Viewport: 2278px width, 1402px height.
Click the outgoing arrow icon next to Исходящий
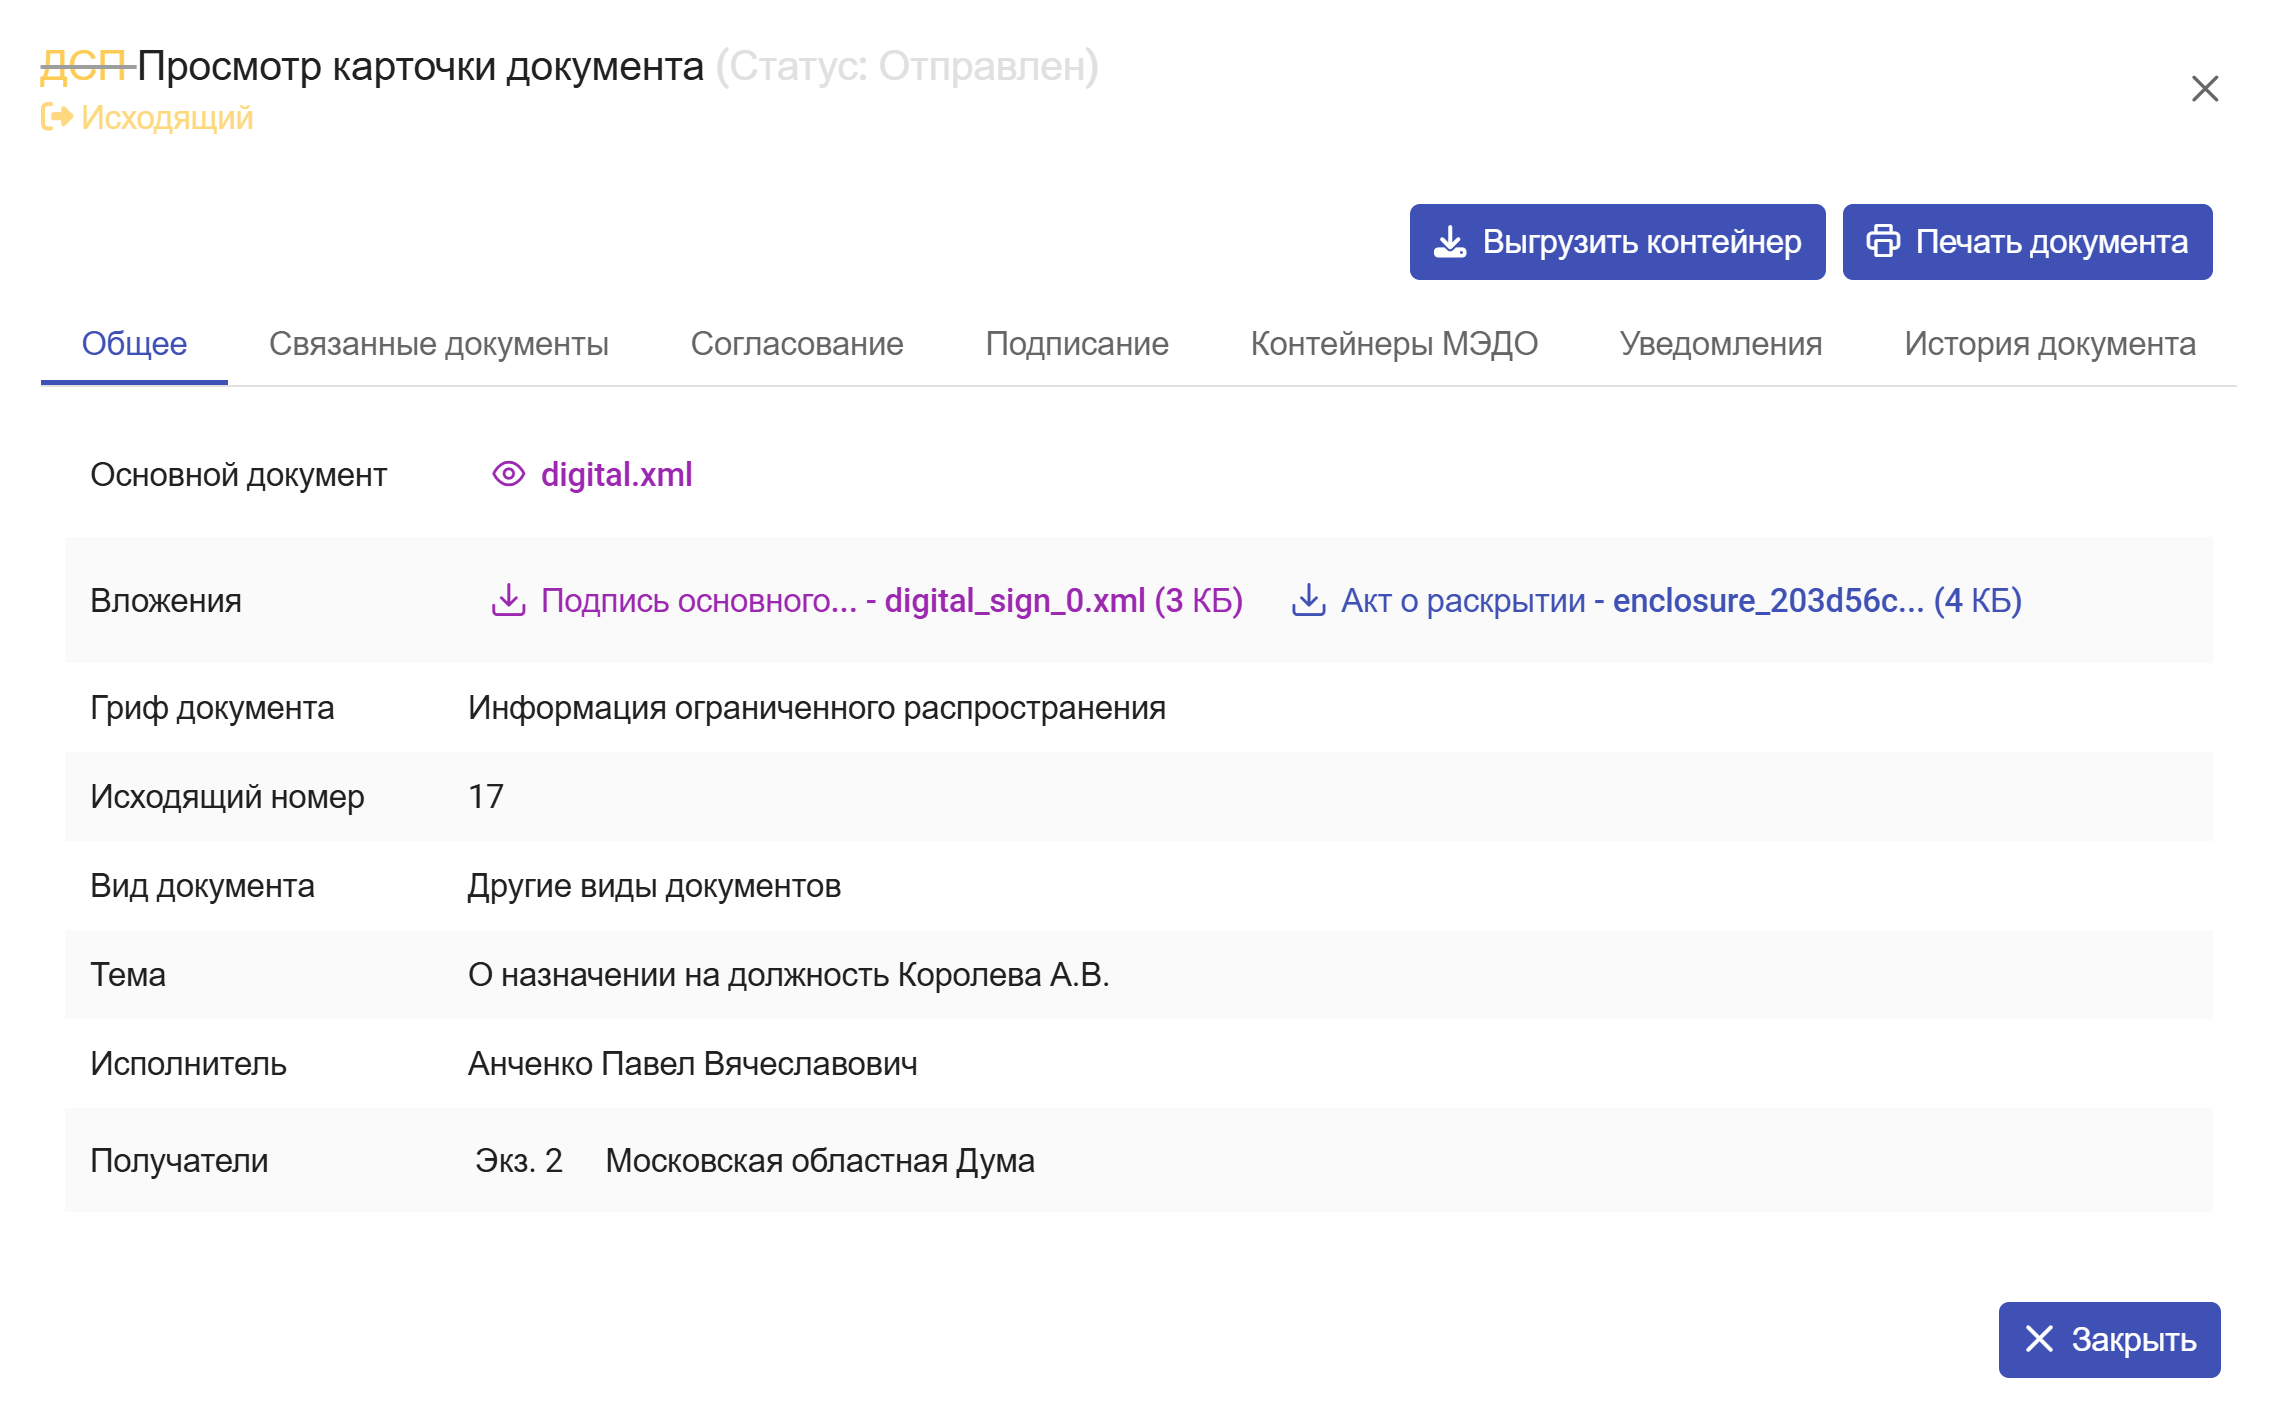[x=56, y=117]
